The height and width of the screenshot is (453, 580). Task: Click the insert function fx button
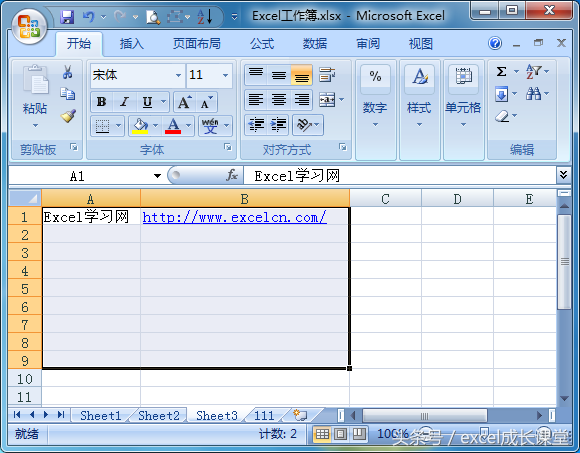pyautogui.click(x=232, y=175)
